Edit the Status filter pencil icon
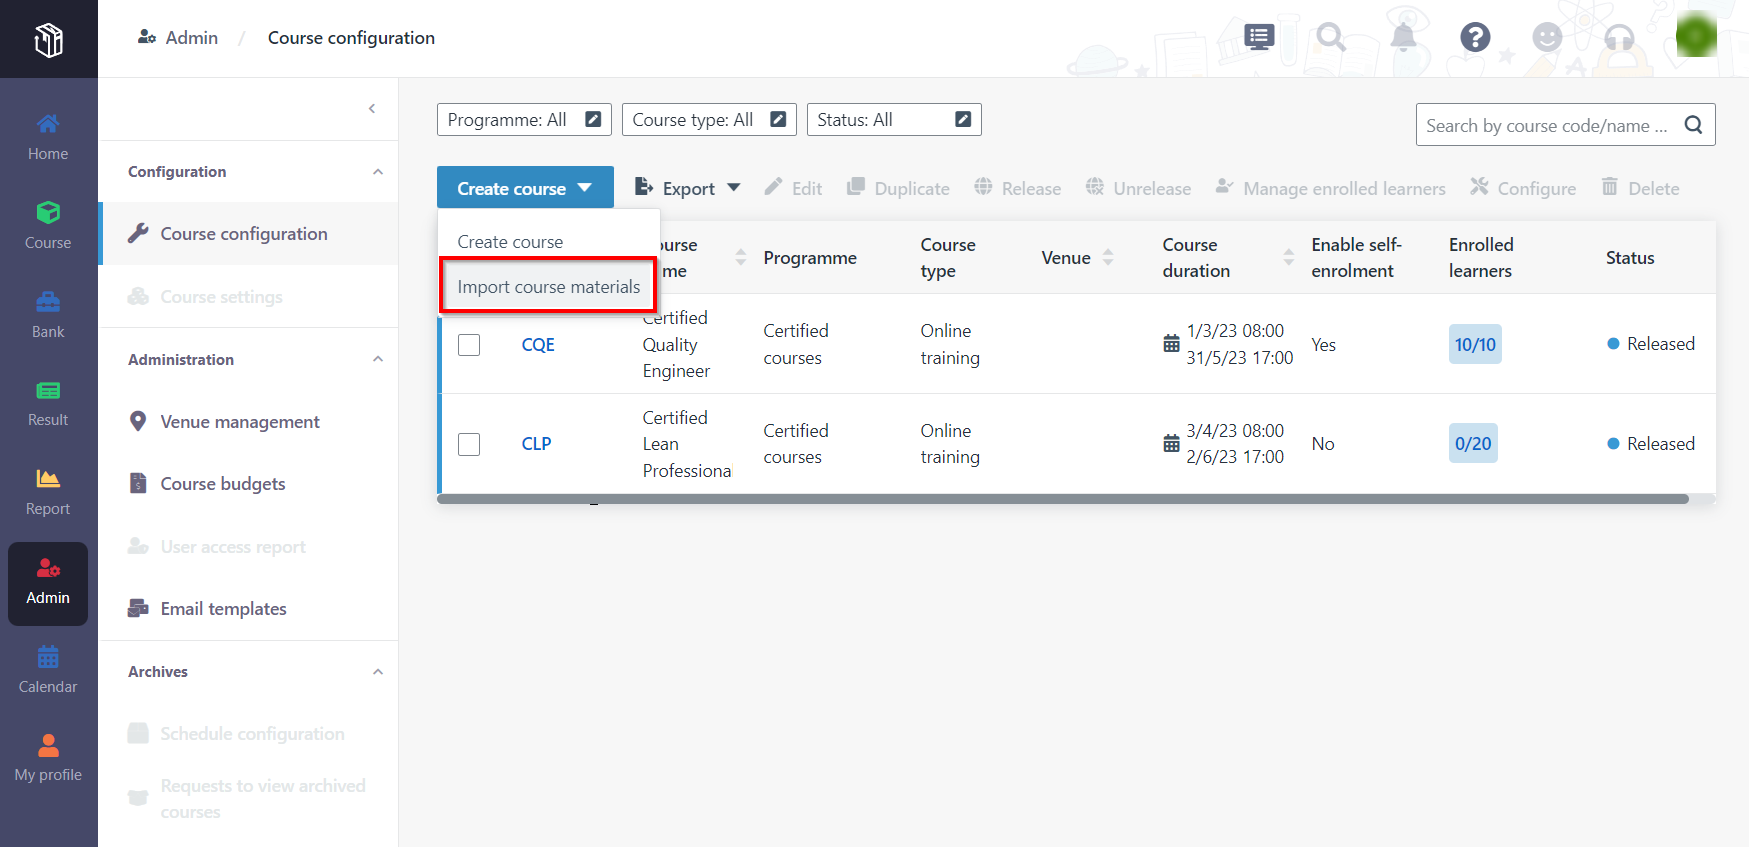The height and width of the screenshot is (847, 1749). 963,119
